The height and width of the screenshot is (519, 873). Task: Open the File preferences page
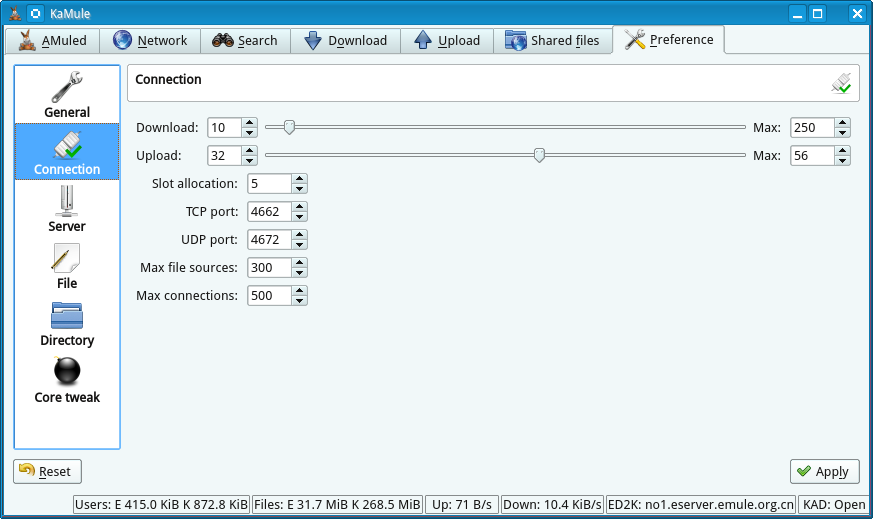tap(67, 266)
